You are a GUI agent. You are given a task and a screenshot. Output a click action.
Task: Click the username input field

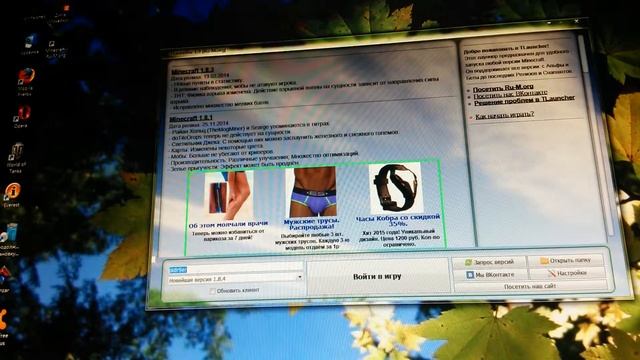point(236,269)
